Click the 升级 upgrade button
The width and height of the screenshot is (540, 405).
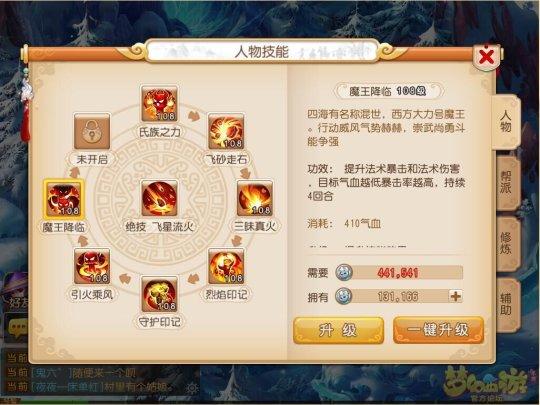[x=339, y=330]
